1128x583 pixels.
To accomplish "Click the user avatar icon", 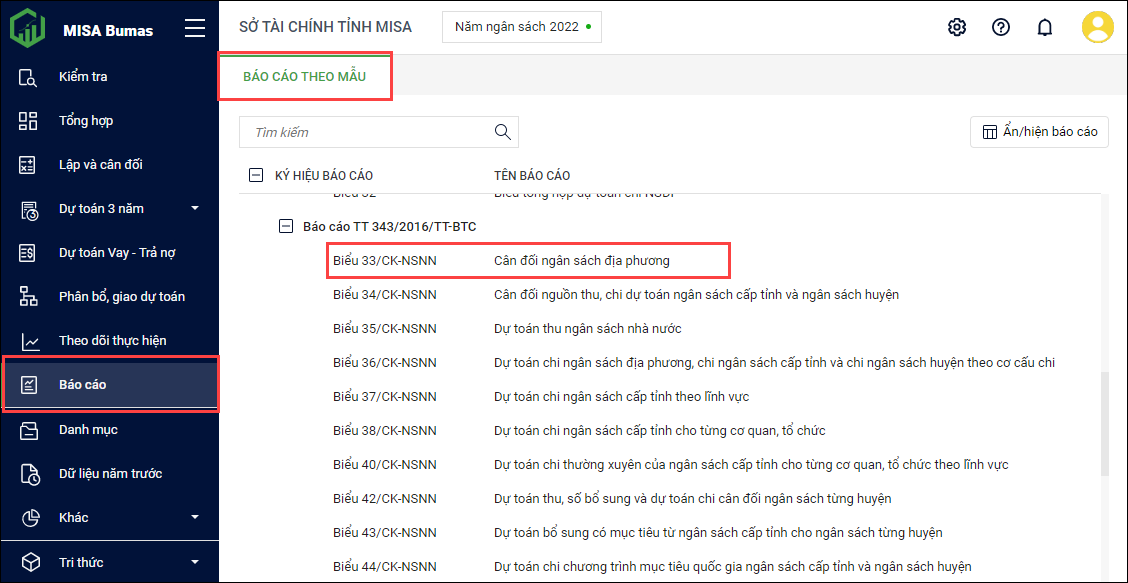I will 1097,27.
